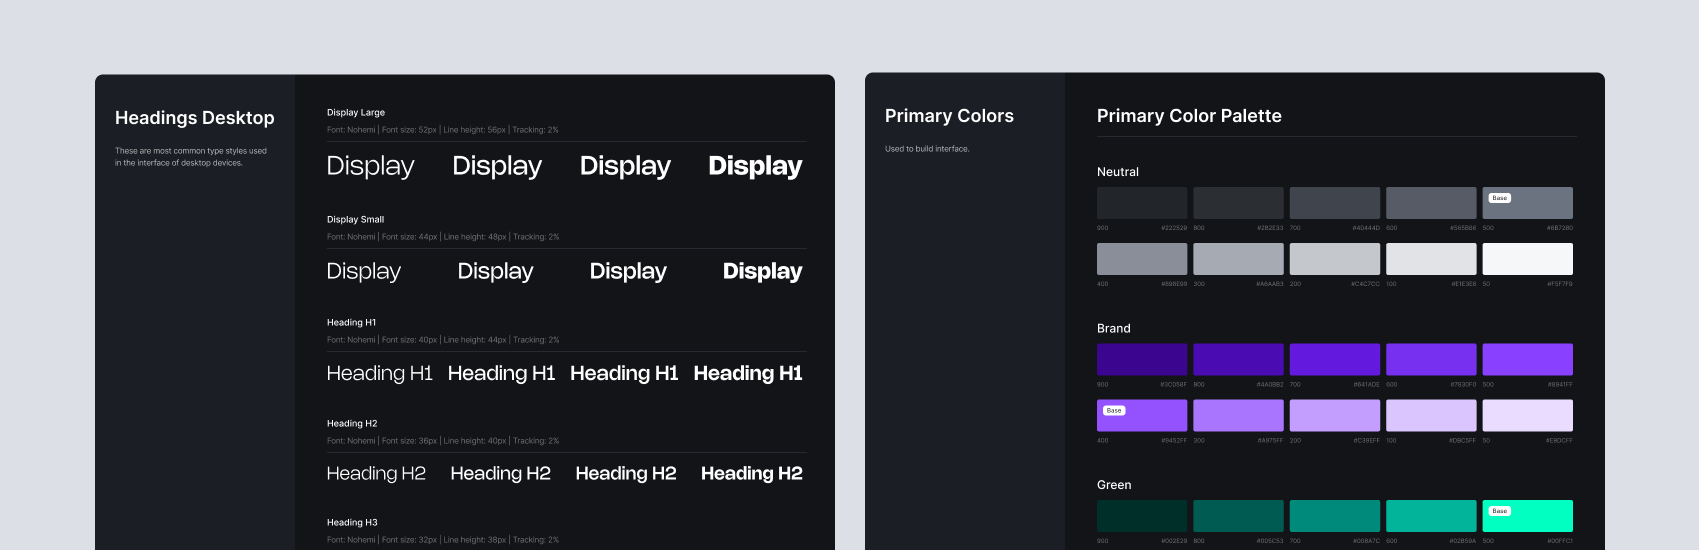Click the "Used to build interface." description
The height and width of the screenshot is (550, 1699).
pyautogui.click(x=927, y=149)
